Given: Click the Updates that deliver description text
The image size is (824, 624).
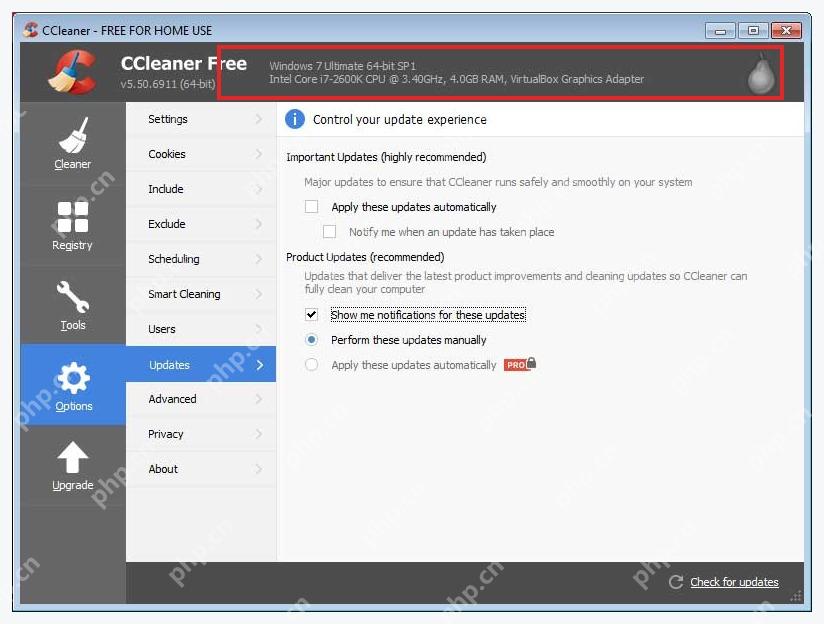Looking at the screenshot, I should (526, 282).
